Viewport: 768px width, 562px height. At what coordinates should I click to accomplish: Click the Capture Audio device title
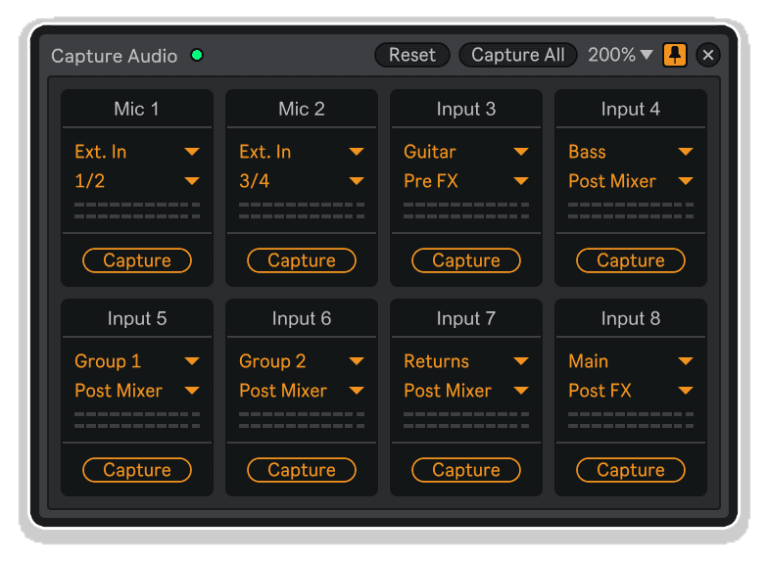(x=114, y=56)
